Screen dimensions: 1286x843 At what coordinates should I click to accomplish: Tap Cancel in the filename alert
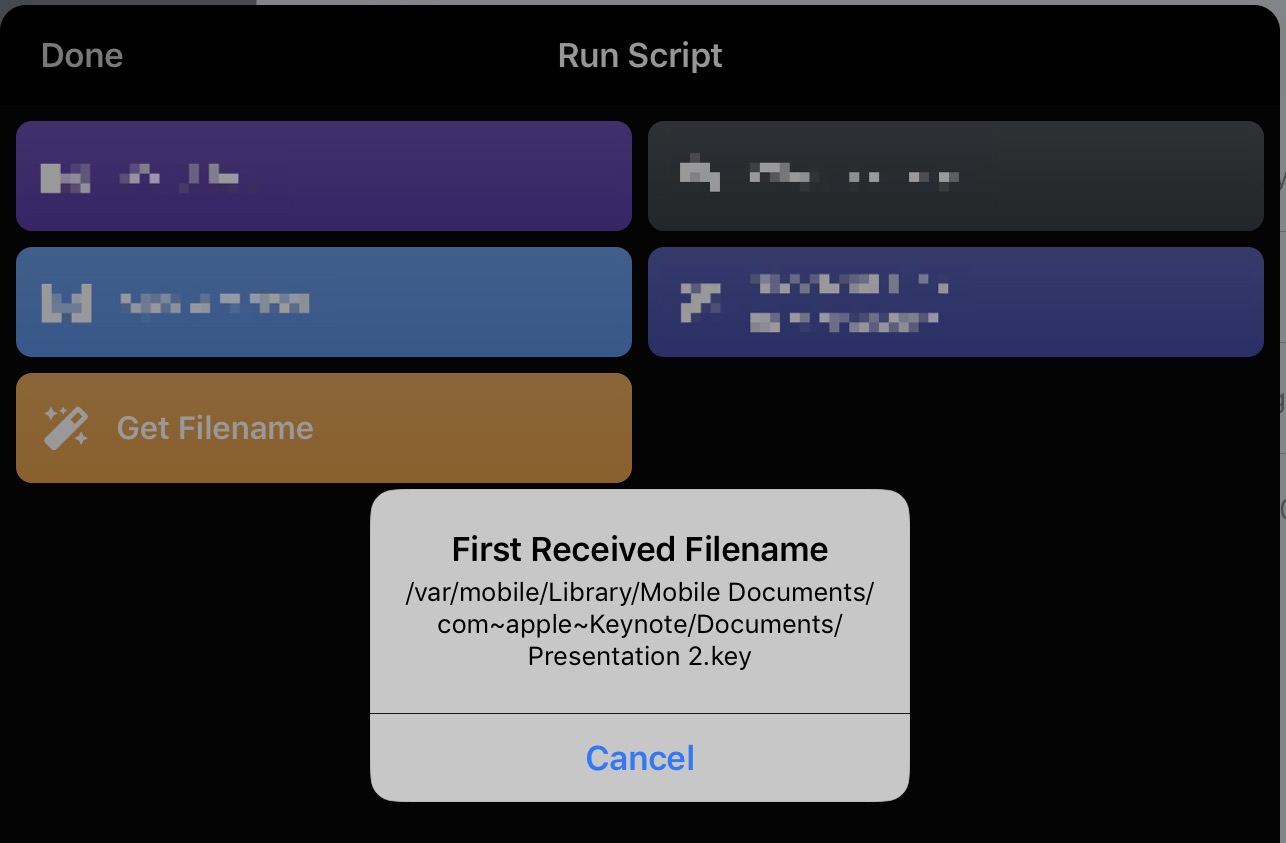click(640, 758)
